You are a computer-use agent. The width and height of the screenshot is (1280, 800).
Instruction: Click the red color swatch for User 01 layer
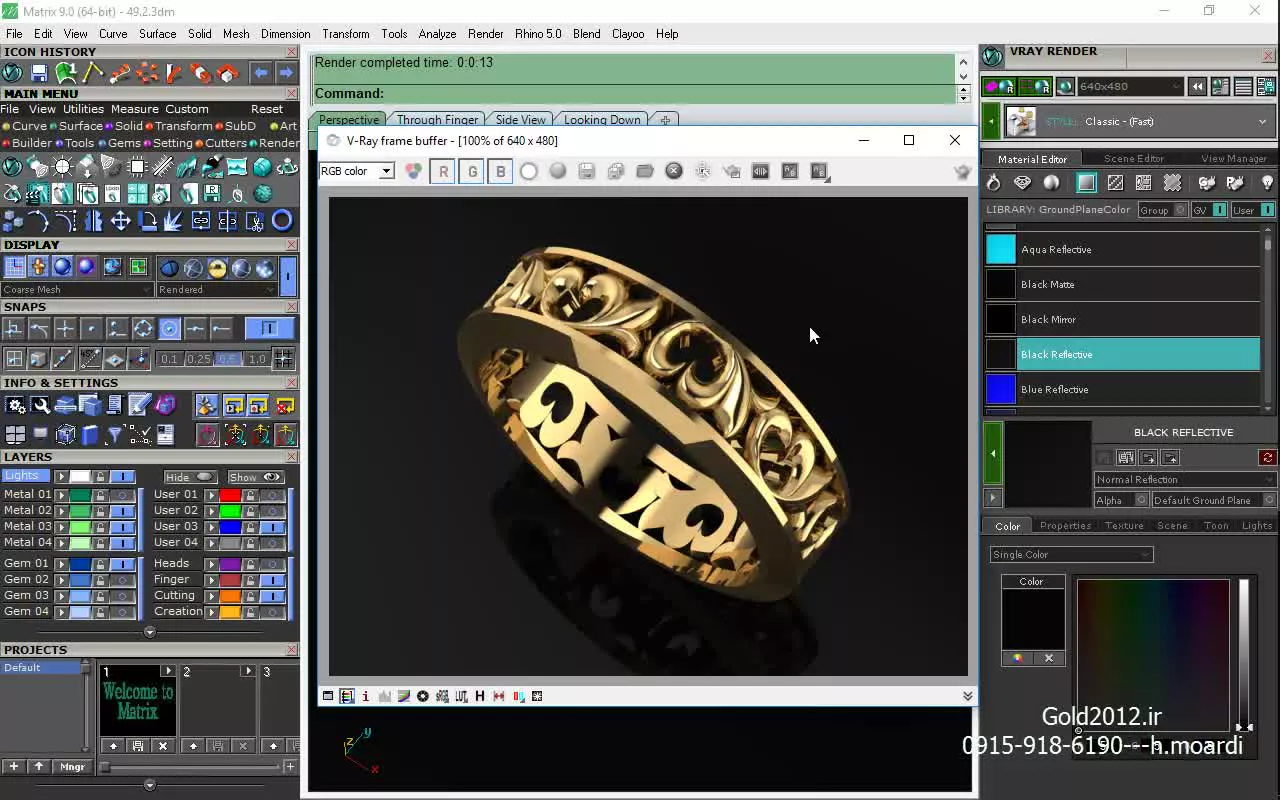coord(230,494)
